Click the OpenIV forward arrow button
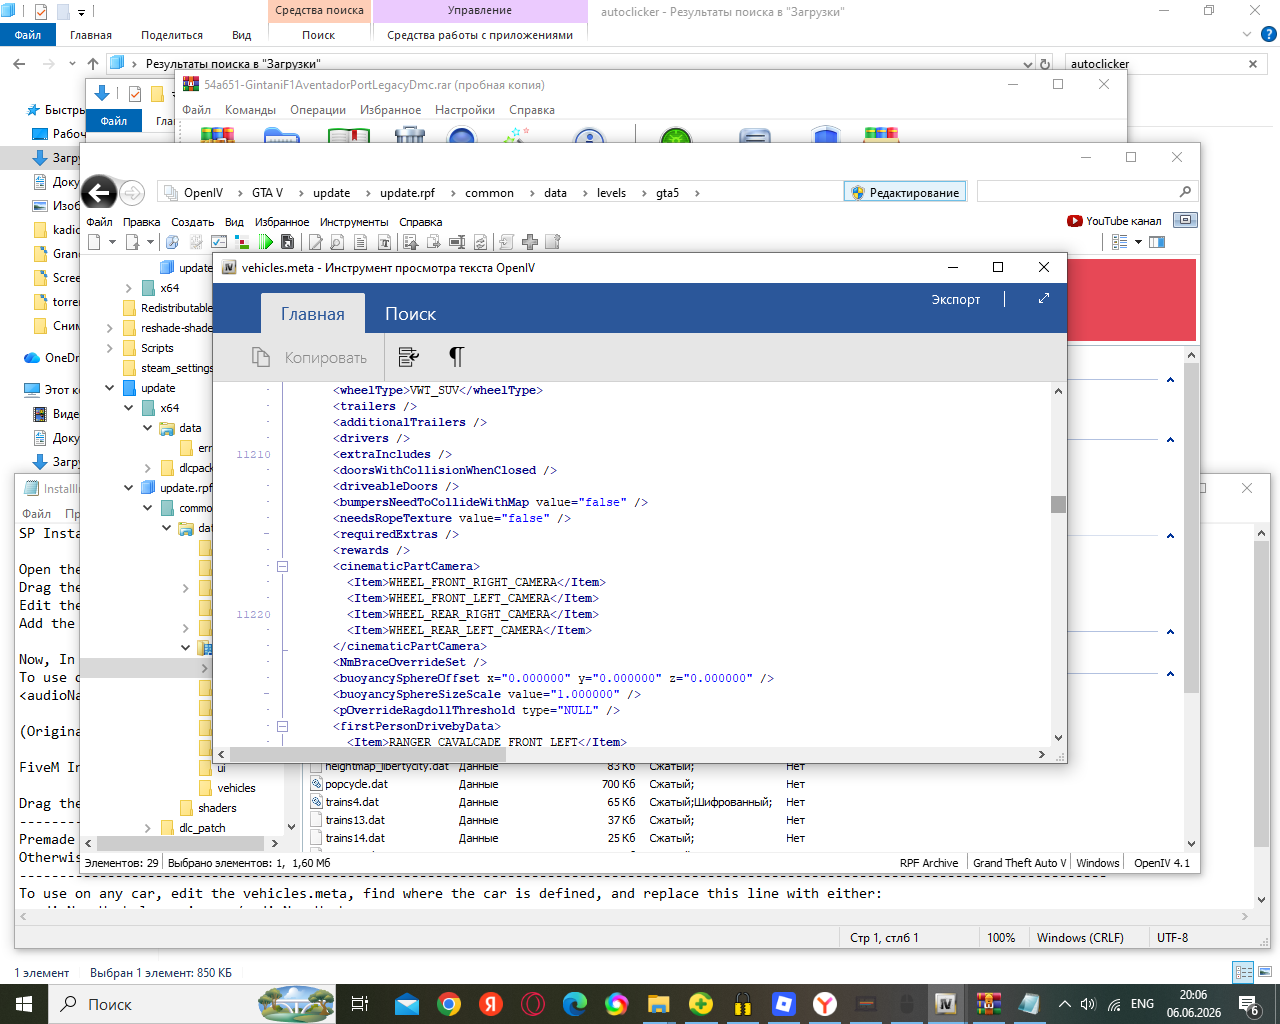1280x1024 pixels. tap(132, 193)
